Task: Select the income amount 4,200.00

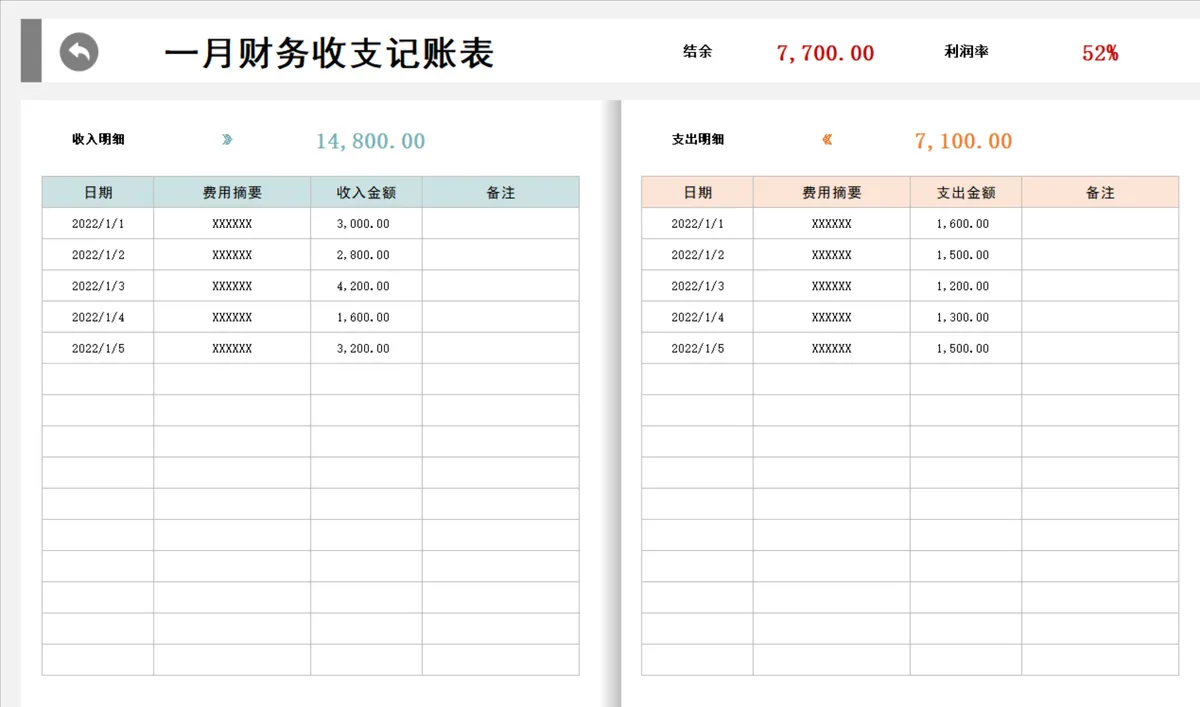Action: pyautogui.click(x=364, y=286)
